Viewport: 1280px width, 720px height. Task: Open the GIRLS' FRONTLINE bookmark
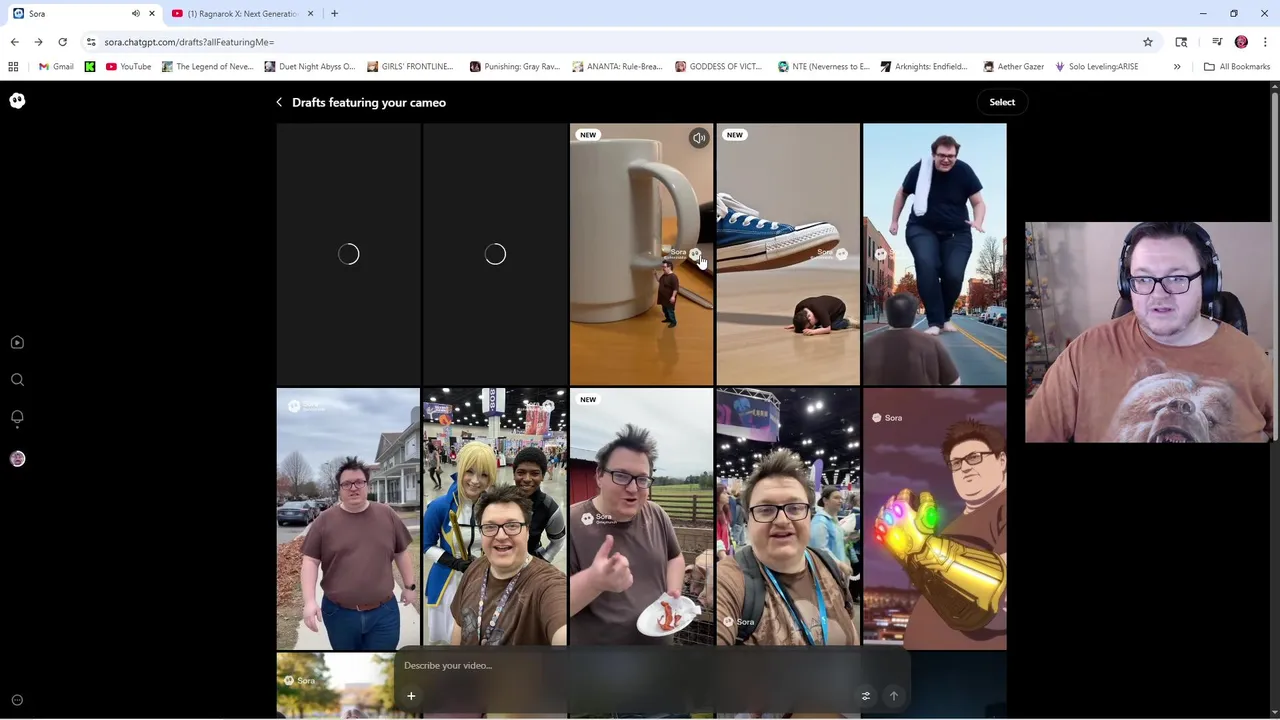[x=410, y=67]
